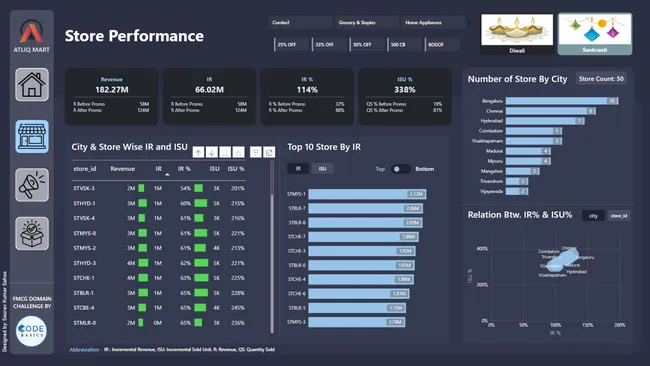Click the Code Basics logo
650x366 pixels.
tap(32, 331)
